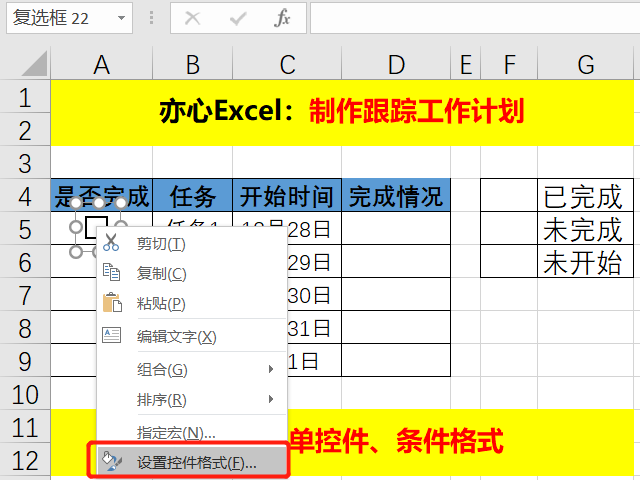This screenshot has width=640, height=480.
Task: Click the Cut scissors icon in context menu
Action: pos(111,242)
